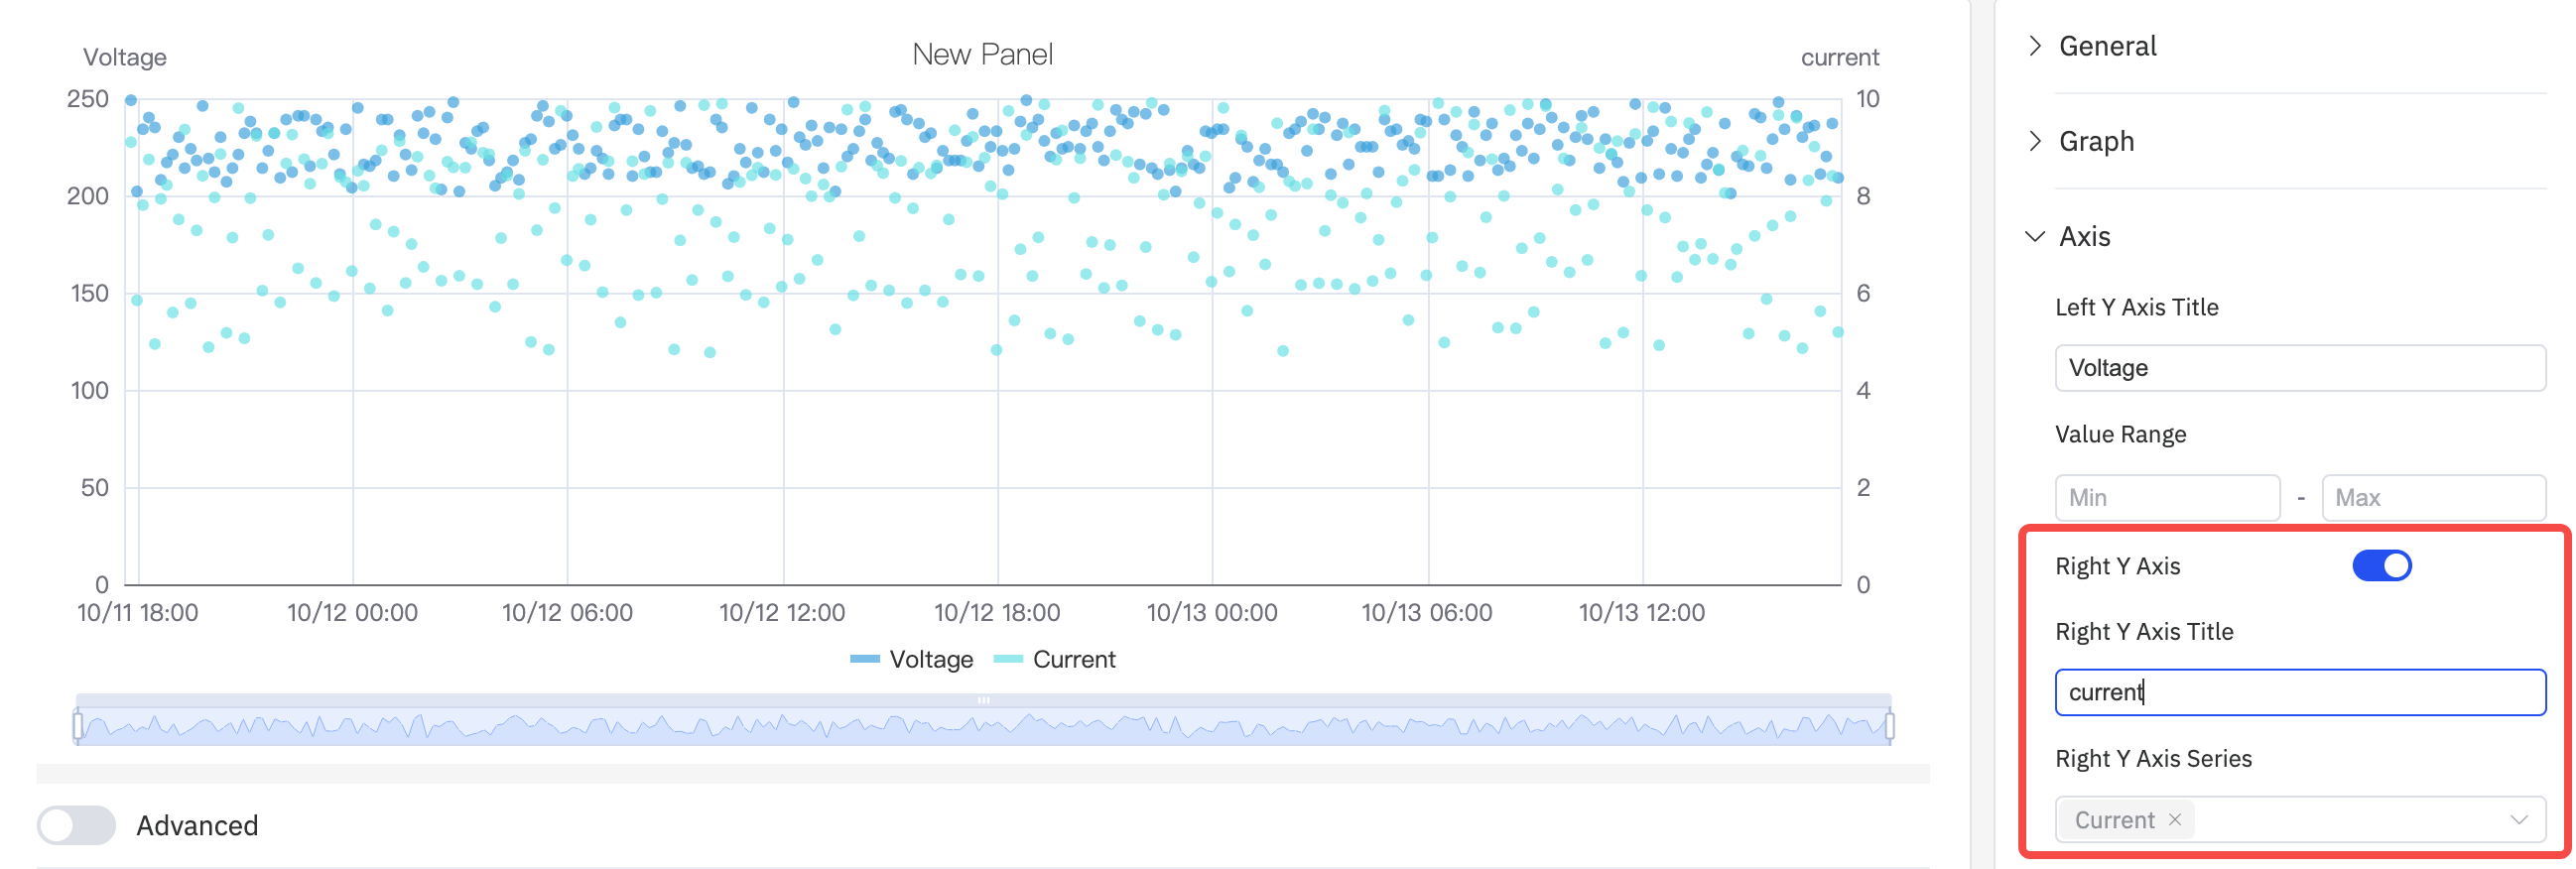Click the General section chevron icon
Image resolution: width=2576 pixels, height=869 pixels.
2035,46
